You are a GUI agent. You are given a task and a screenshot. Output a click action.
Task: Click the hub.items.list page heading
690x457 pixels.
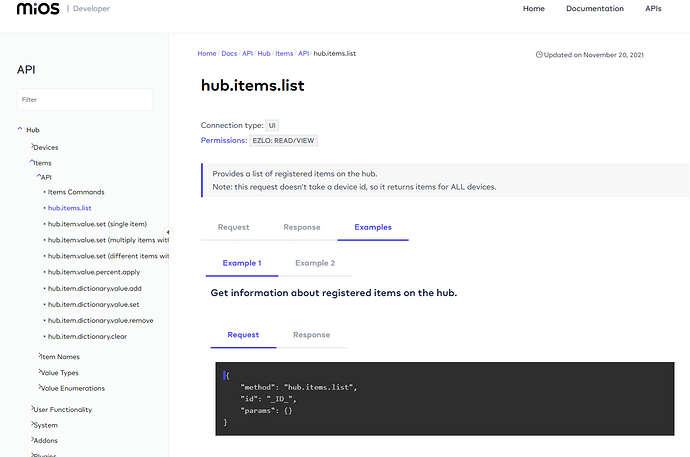(x=253, y=85)
